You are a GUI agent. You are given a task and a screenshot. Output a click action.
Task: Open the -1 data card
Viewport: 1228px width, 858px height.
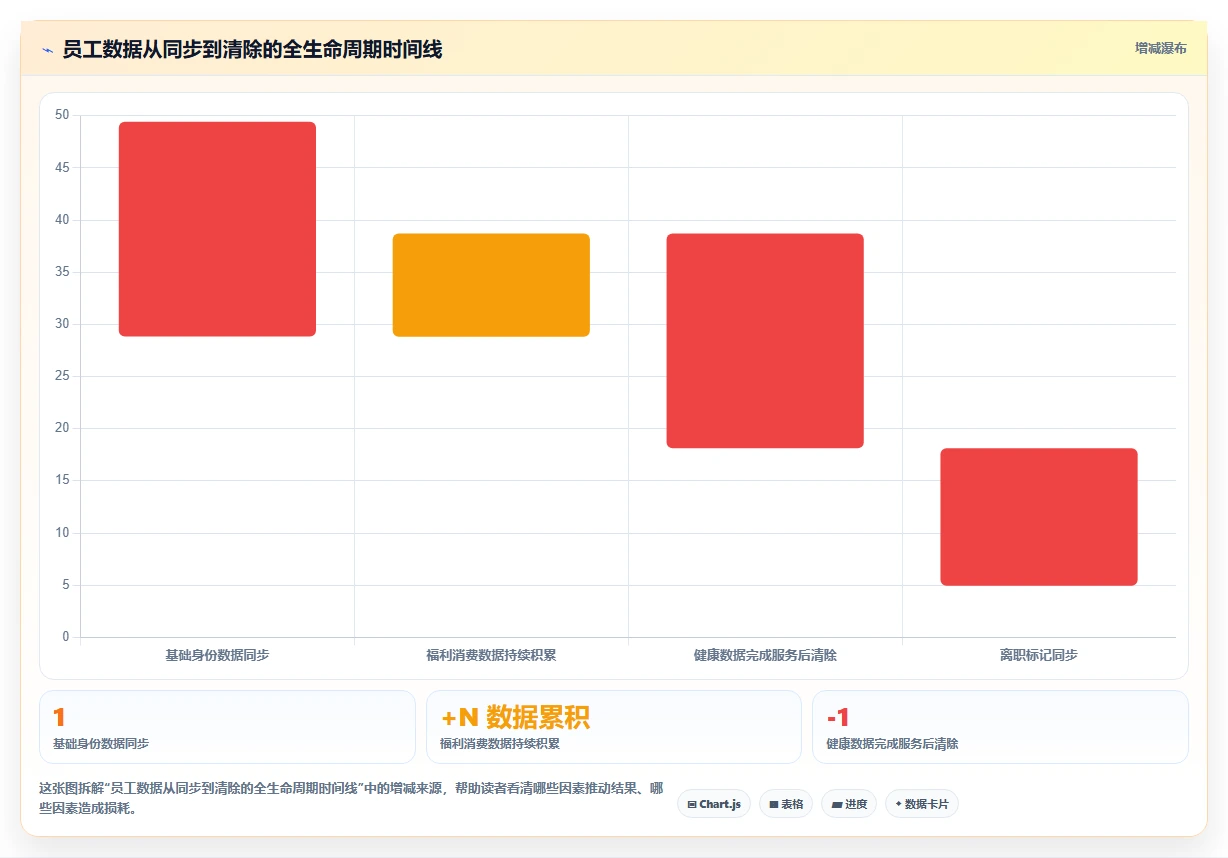[x=1000, y=727]
